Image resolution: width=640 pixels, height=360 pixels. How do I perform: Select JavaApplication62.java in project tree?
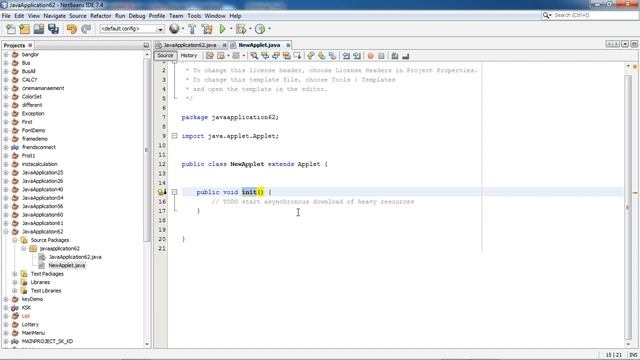tap(75, 257)
